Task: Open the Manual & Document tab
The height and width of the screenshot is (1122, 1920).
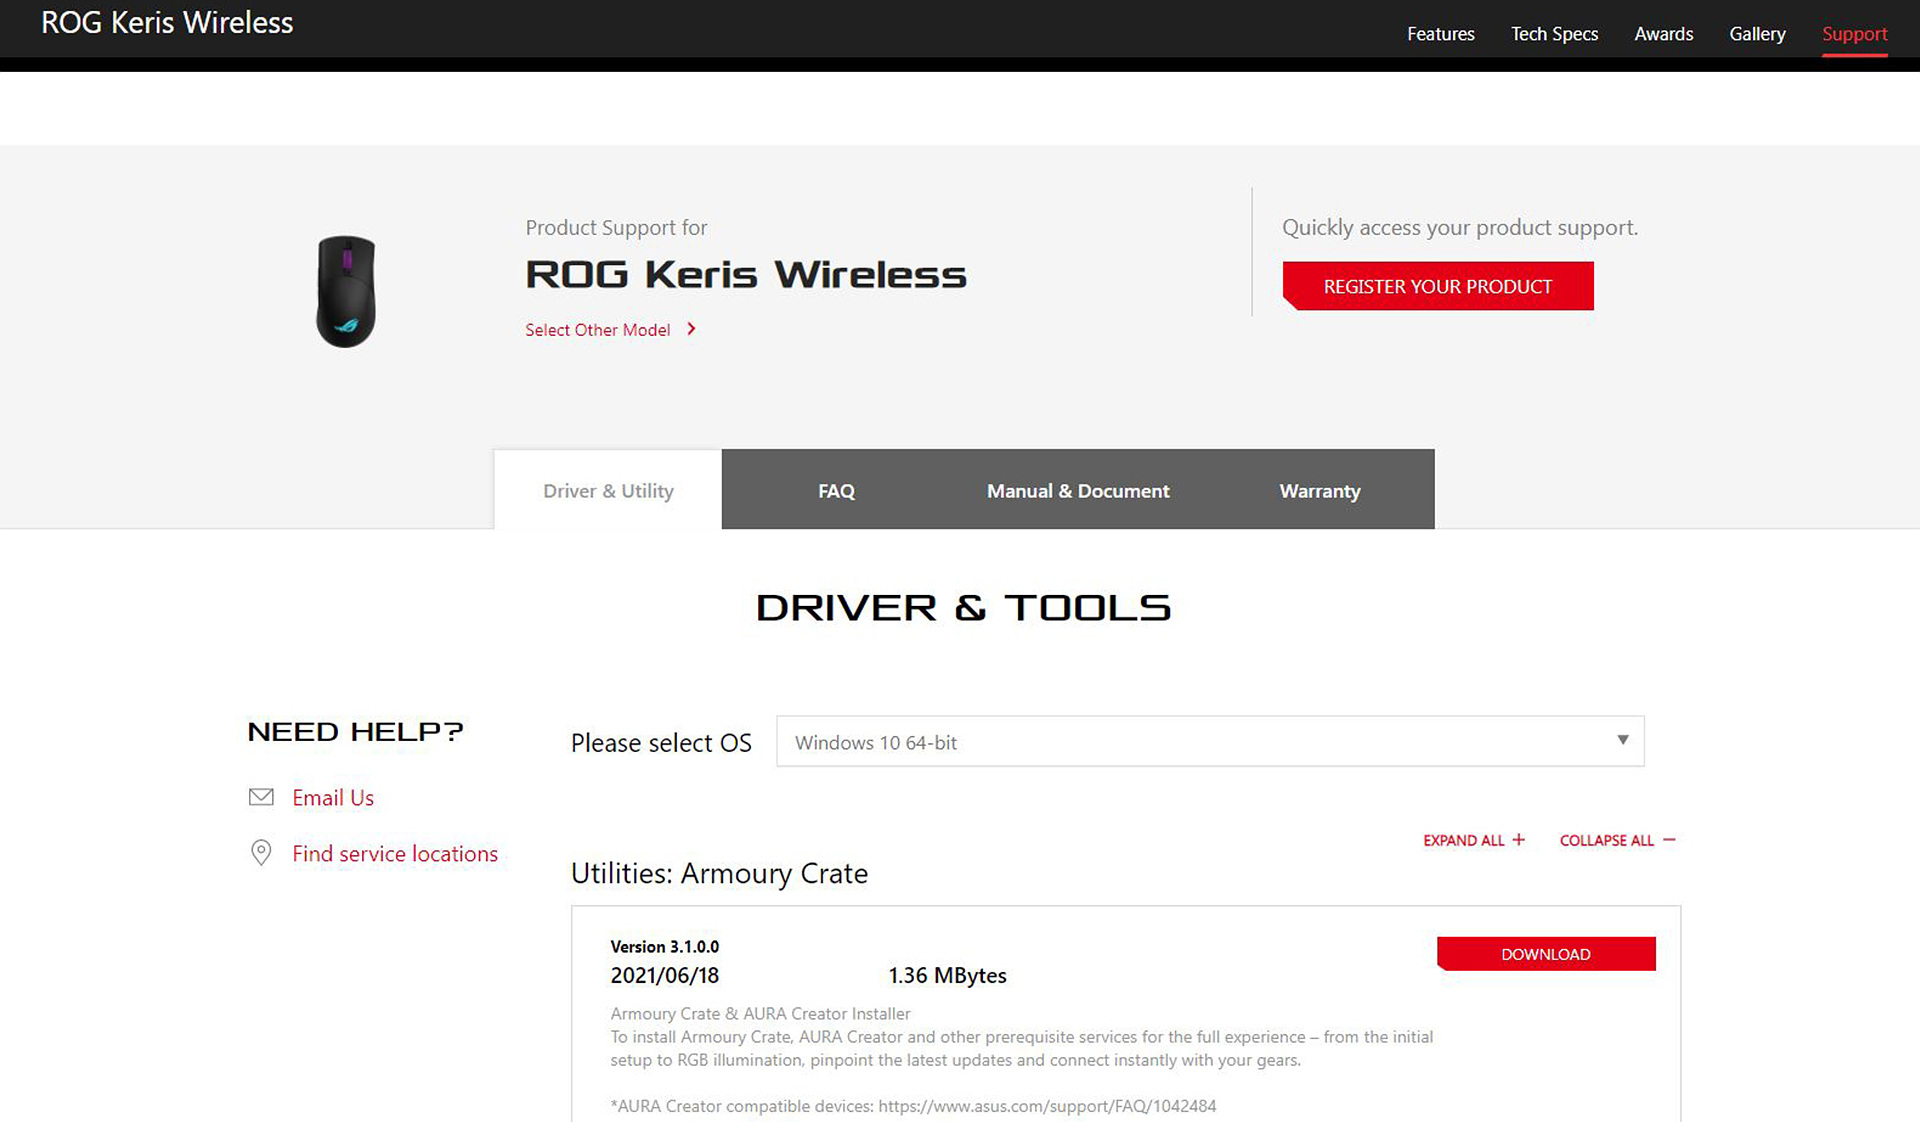Action: pos(1077,491)
